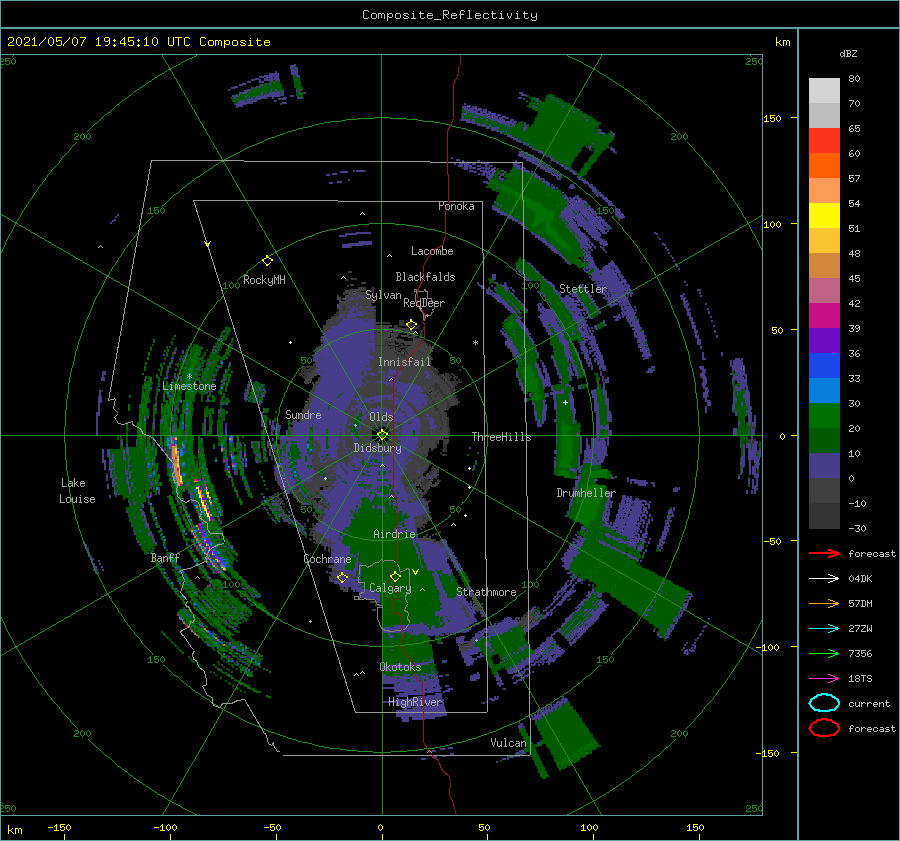Click the Okotoks city label
This screenshot has height=841, width=900.
400,667
